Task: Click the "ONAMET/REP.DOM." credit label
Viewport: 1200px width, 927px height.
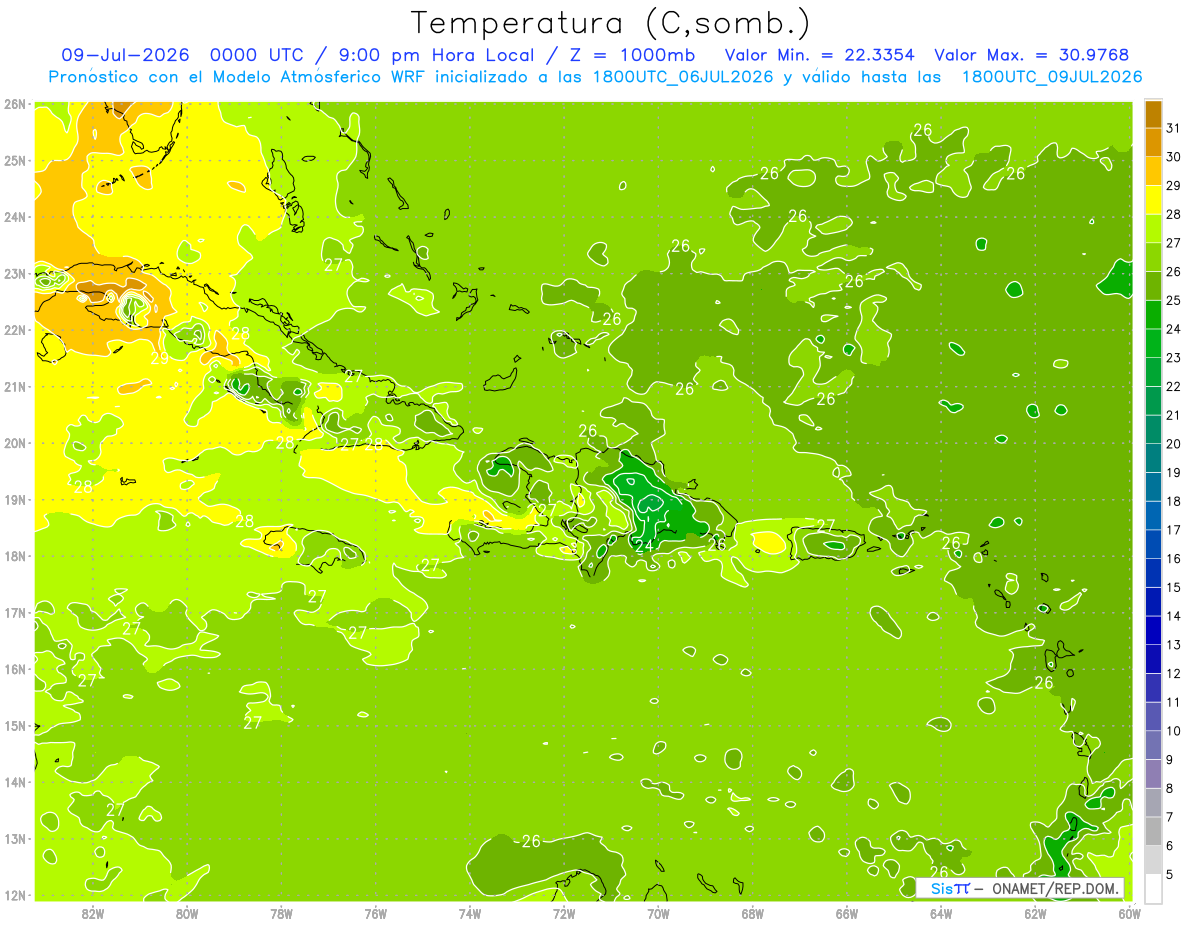Action: pos(1054,889)
